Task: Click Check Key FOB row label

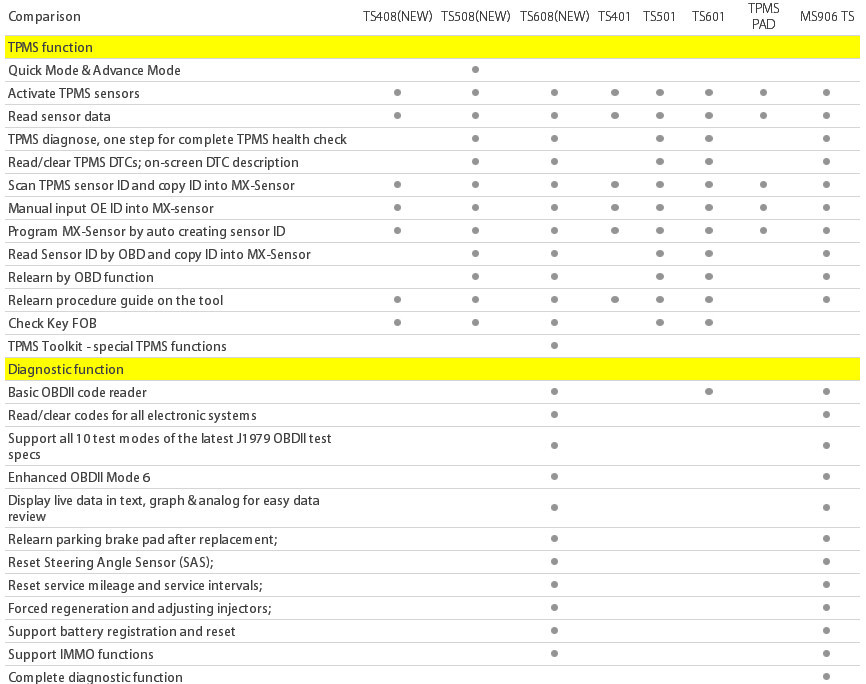Action: 52,323
